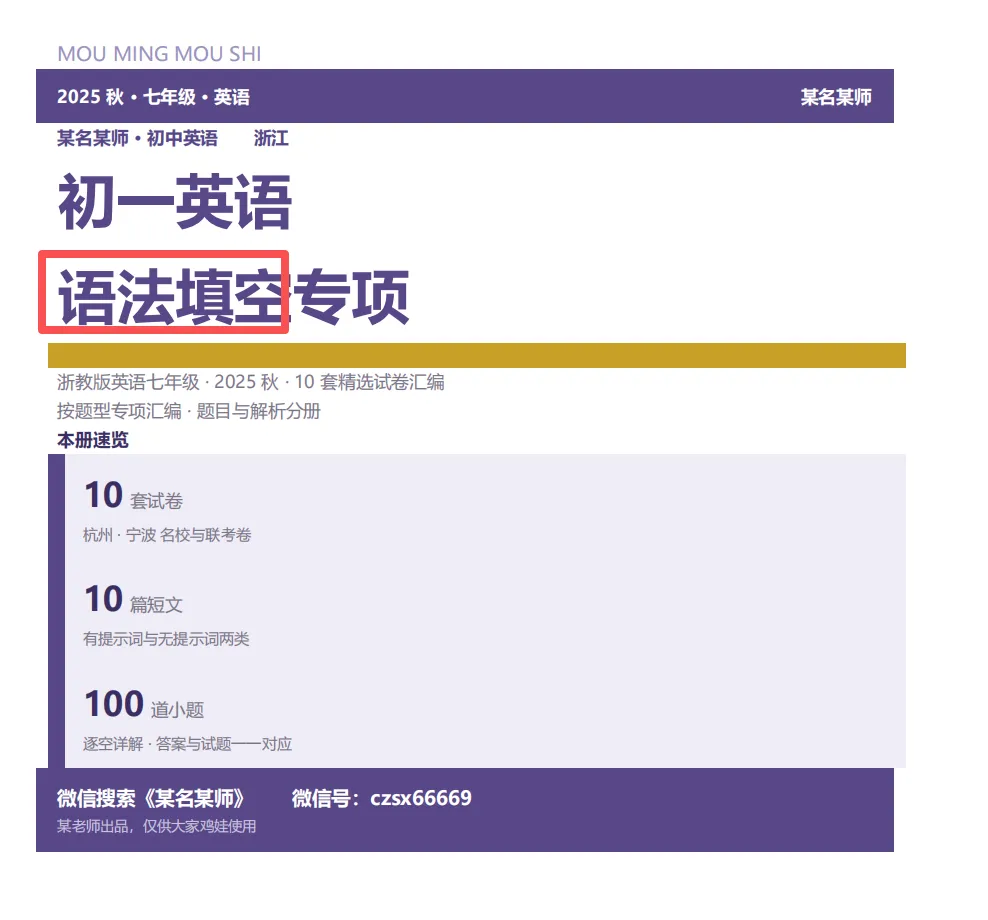Viewport: 988px width, 920px height.
Task: Click '某老师出品, 仅供大家鸡娃使用' footer note
Action: (156, 826)
